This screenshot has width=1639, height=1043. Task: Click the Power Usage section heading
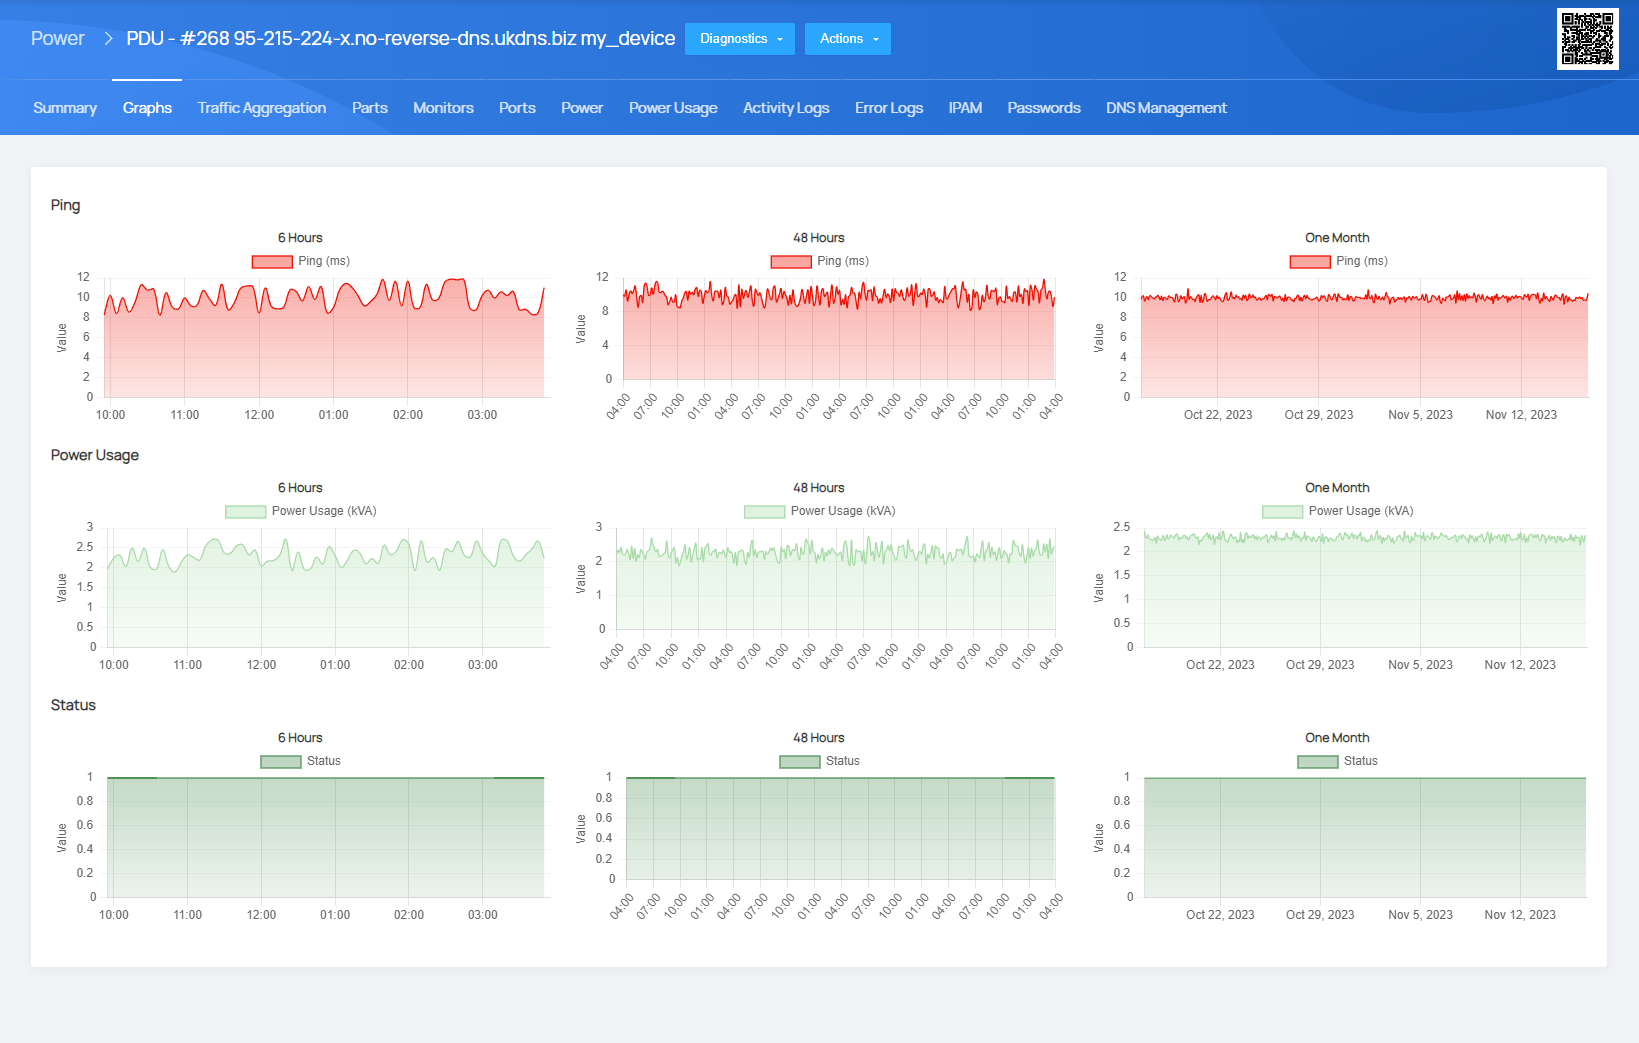95,455
